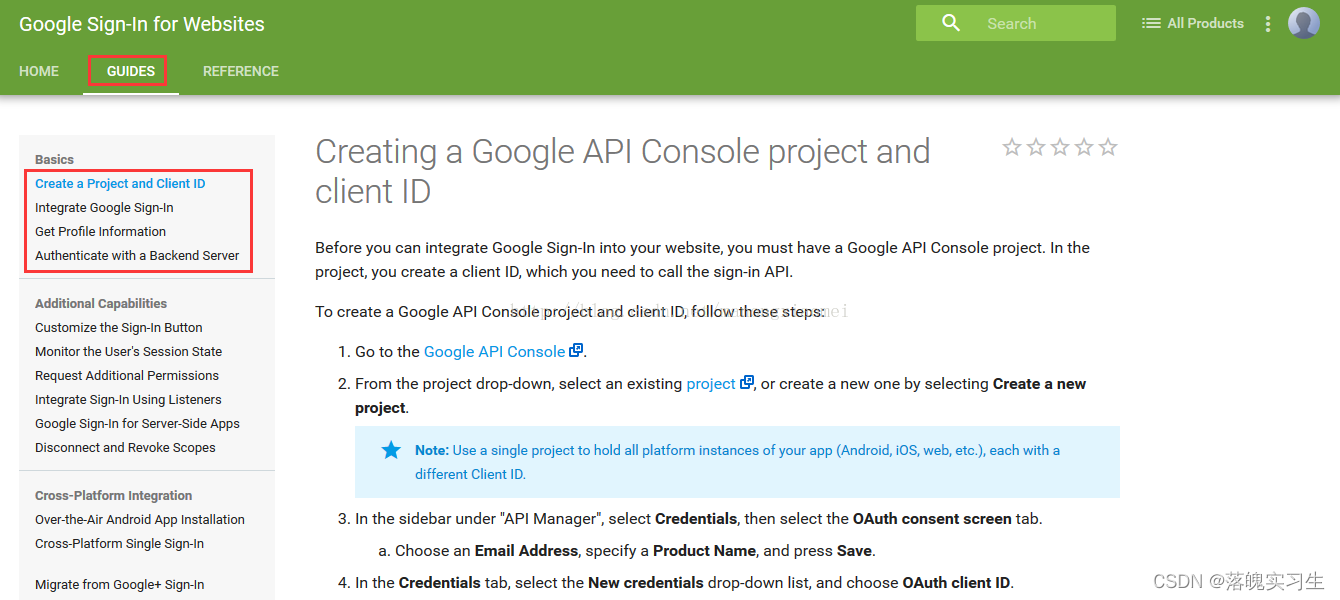Click the All Products list icon
Image resolution: width=1340 pixels, height=600 pixels.
coord(1151,23)
